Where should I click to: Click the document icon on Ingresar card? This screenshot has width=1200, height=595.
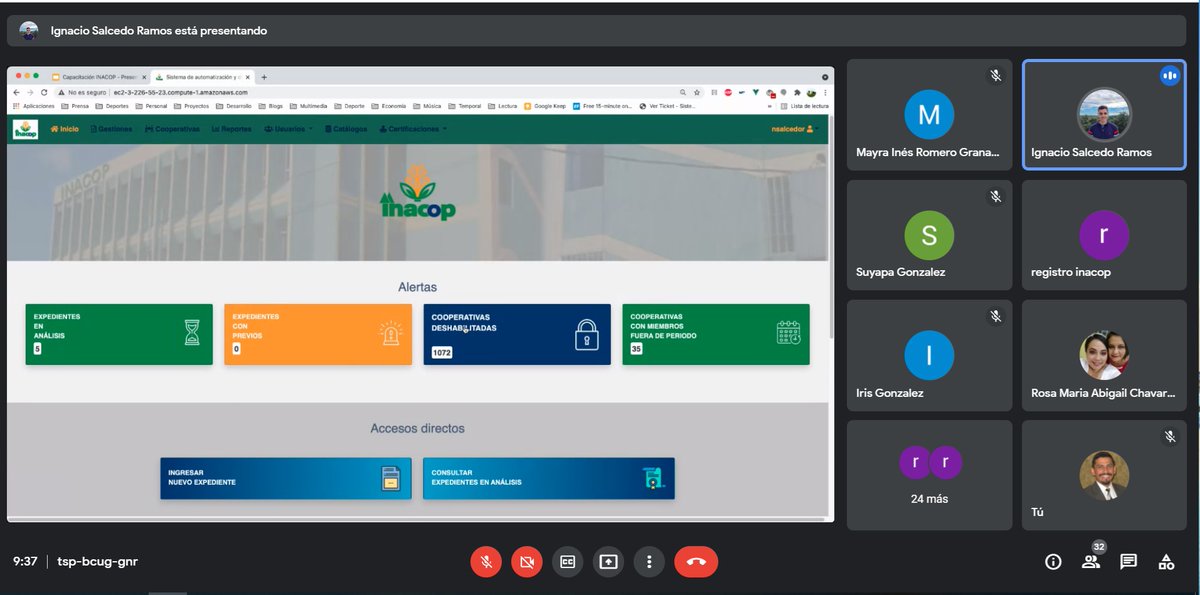pyautogui.click(x=390, y=479)
